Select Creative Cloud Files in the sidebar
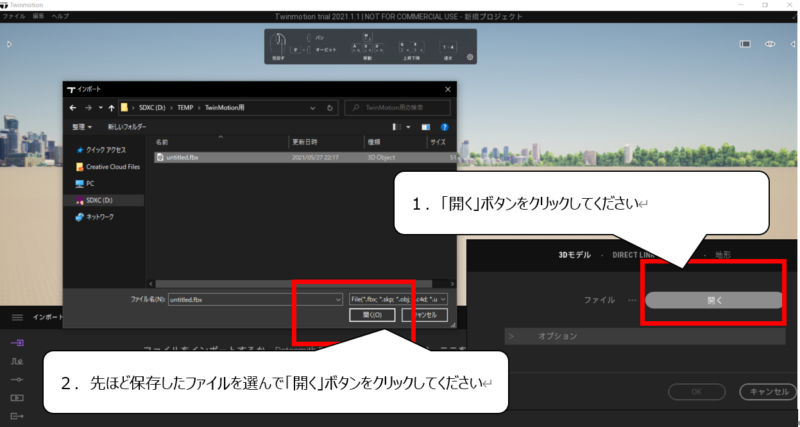 click(x=107, y=167)
